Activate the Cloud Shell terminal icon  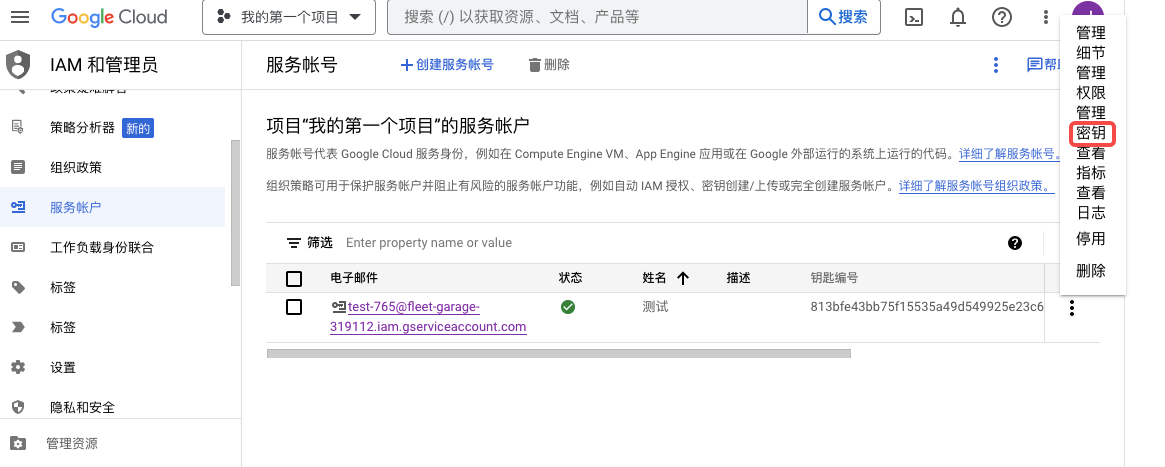click(913, 17)
